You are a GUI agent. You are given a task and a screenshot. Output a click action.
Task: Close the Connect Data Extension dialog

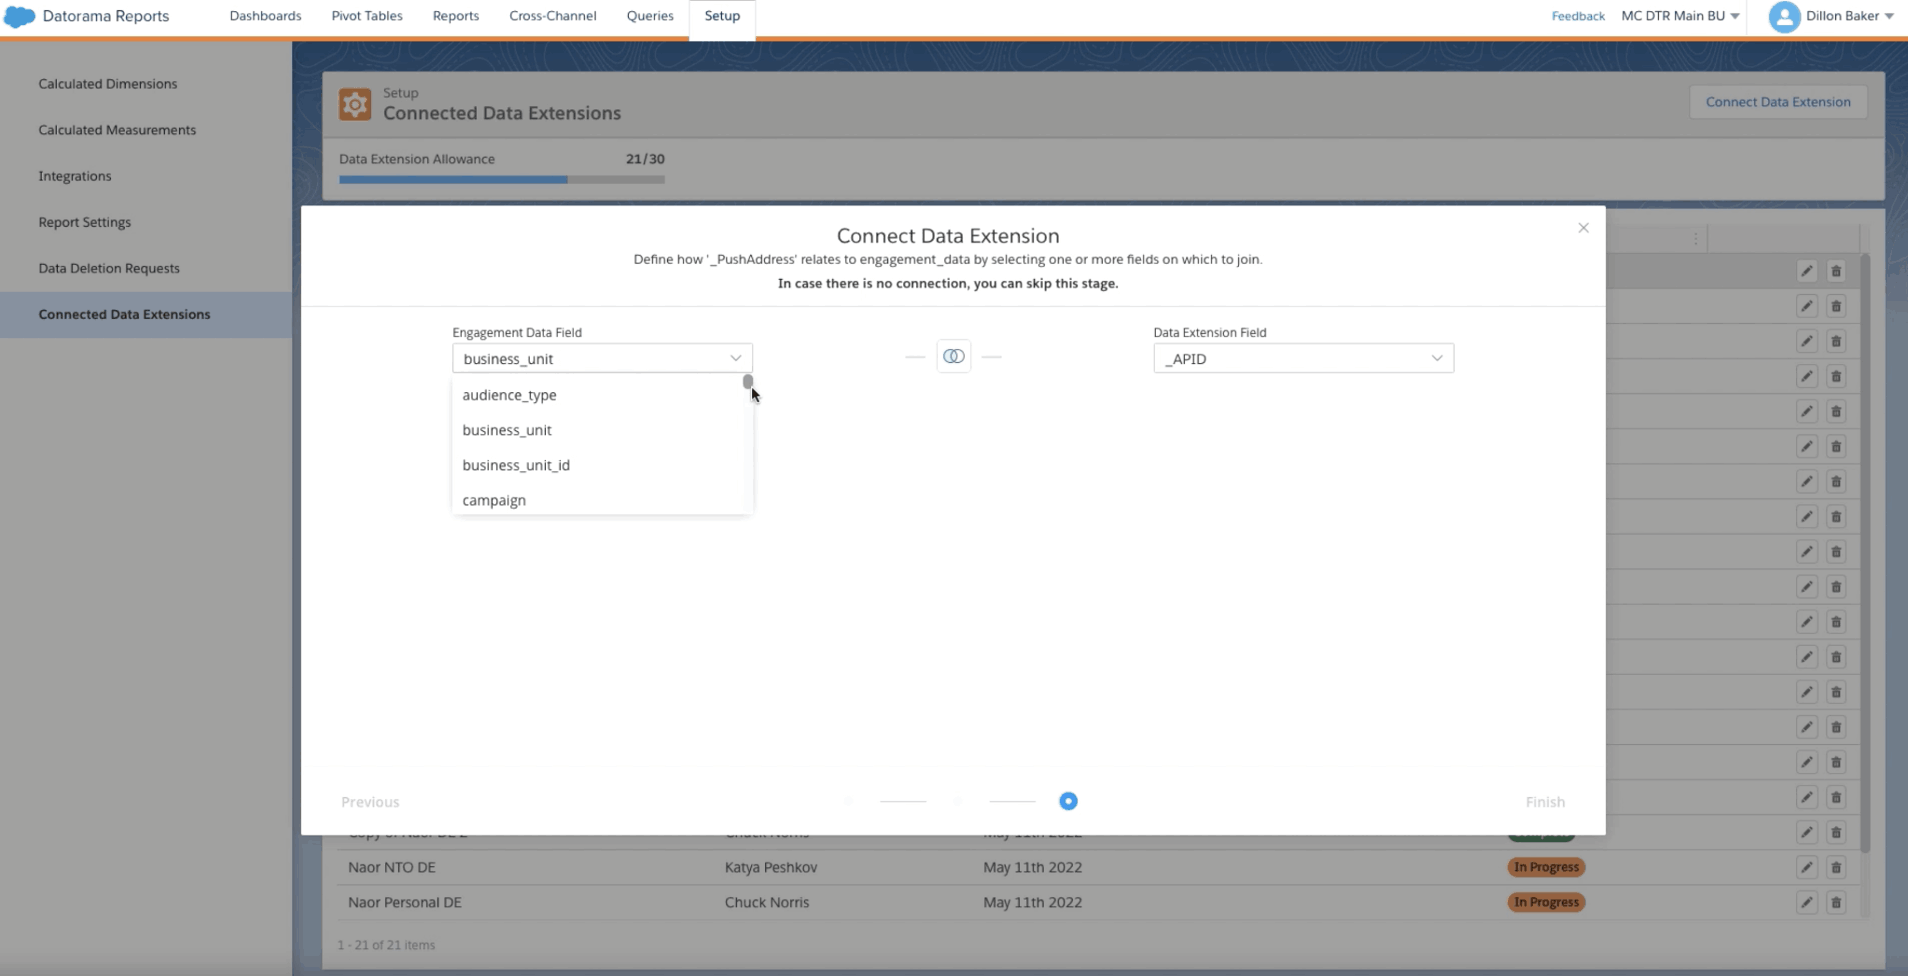(1583, 228)
